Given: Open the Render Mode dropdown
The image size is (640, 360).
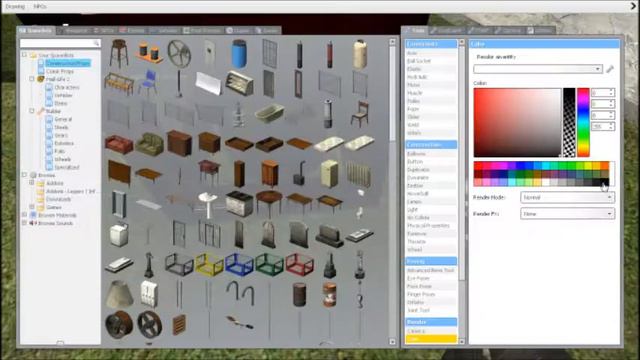Looking at the screenshot, I should point(567,198).
